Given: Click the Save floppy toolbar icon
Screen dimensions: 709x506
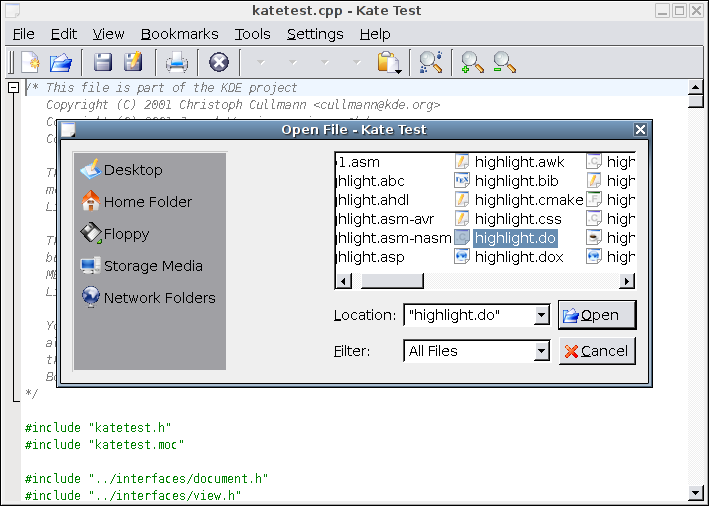Looking at the screenshot, I should 103,62.
